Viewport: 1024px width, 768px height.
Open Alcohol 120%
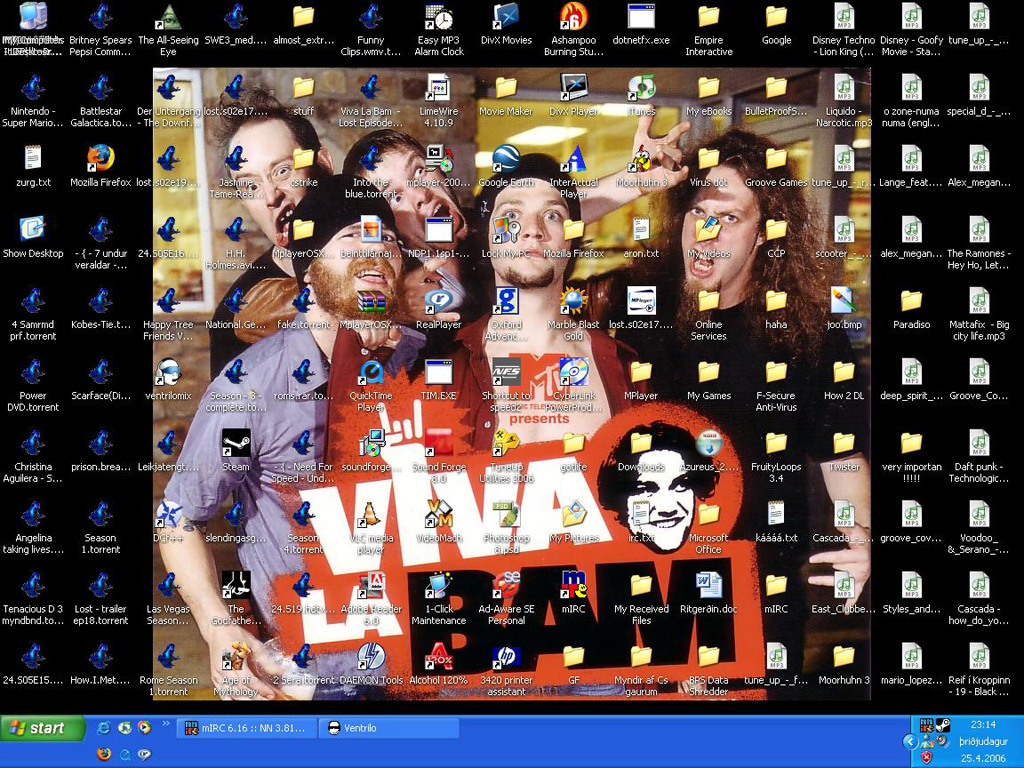[x=439, y=665]
